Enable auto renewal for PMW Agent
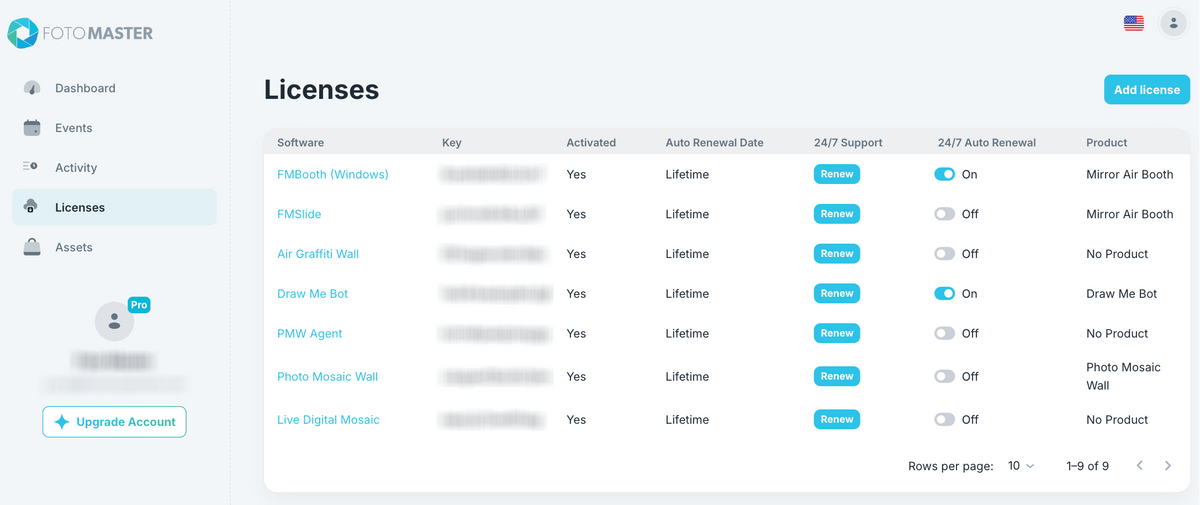The image size is (1200, 505). point(944,334)
